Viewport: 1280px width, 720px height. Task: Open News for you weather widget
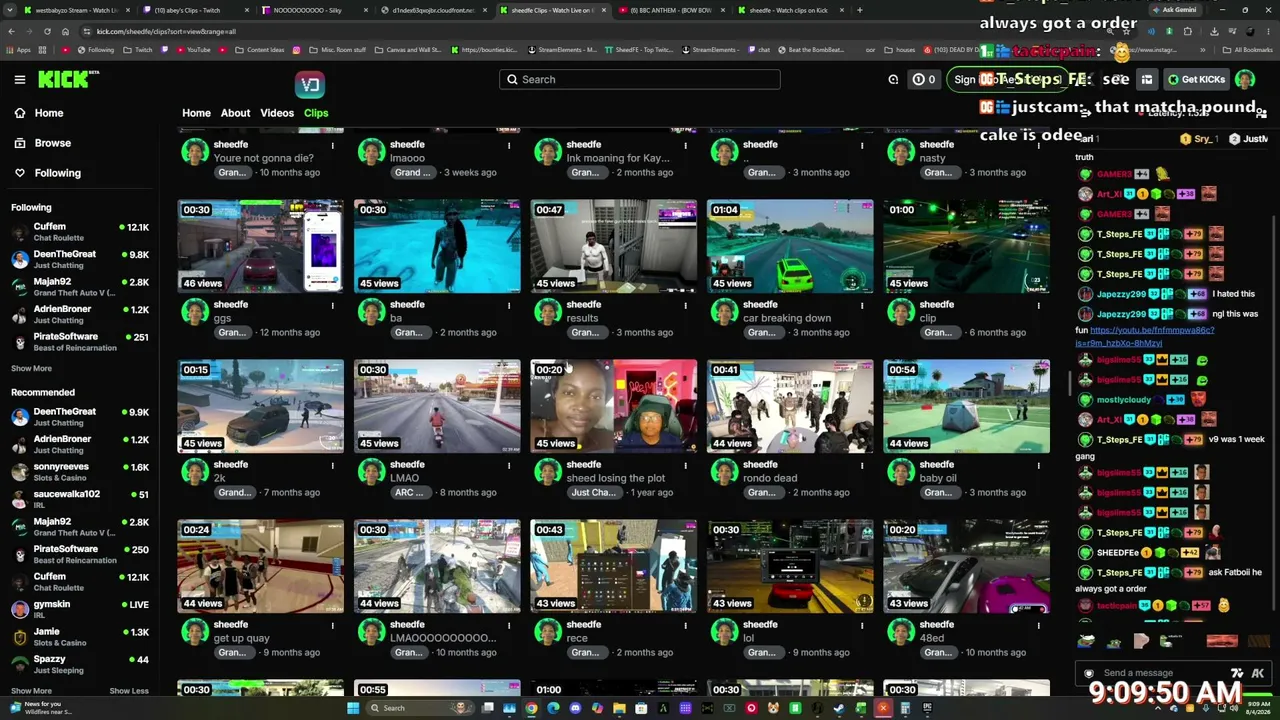pyautogui.click(x=40, y=708)
